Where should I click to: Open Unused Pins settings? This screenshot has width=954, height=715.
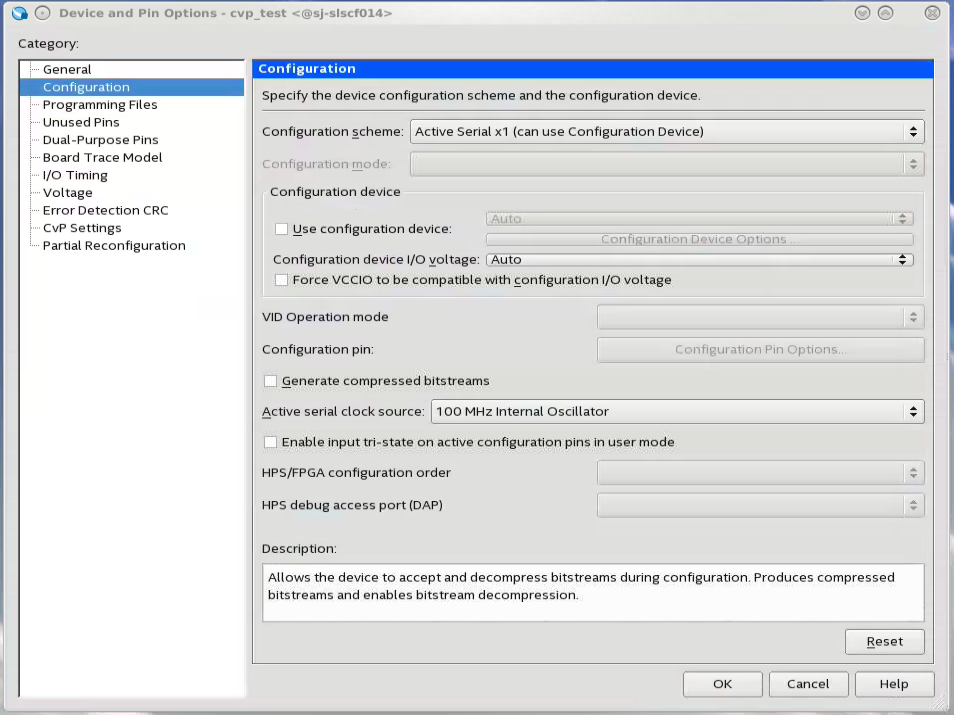[81, 122]
